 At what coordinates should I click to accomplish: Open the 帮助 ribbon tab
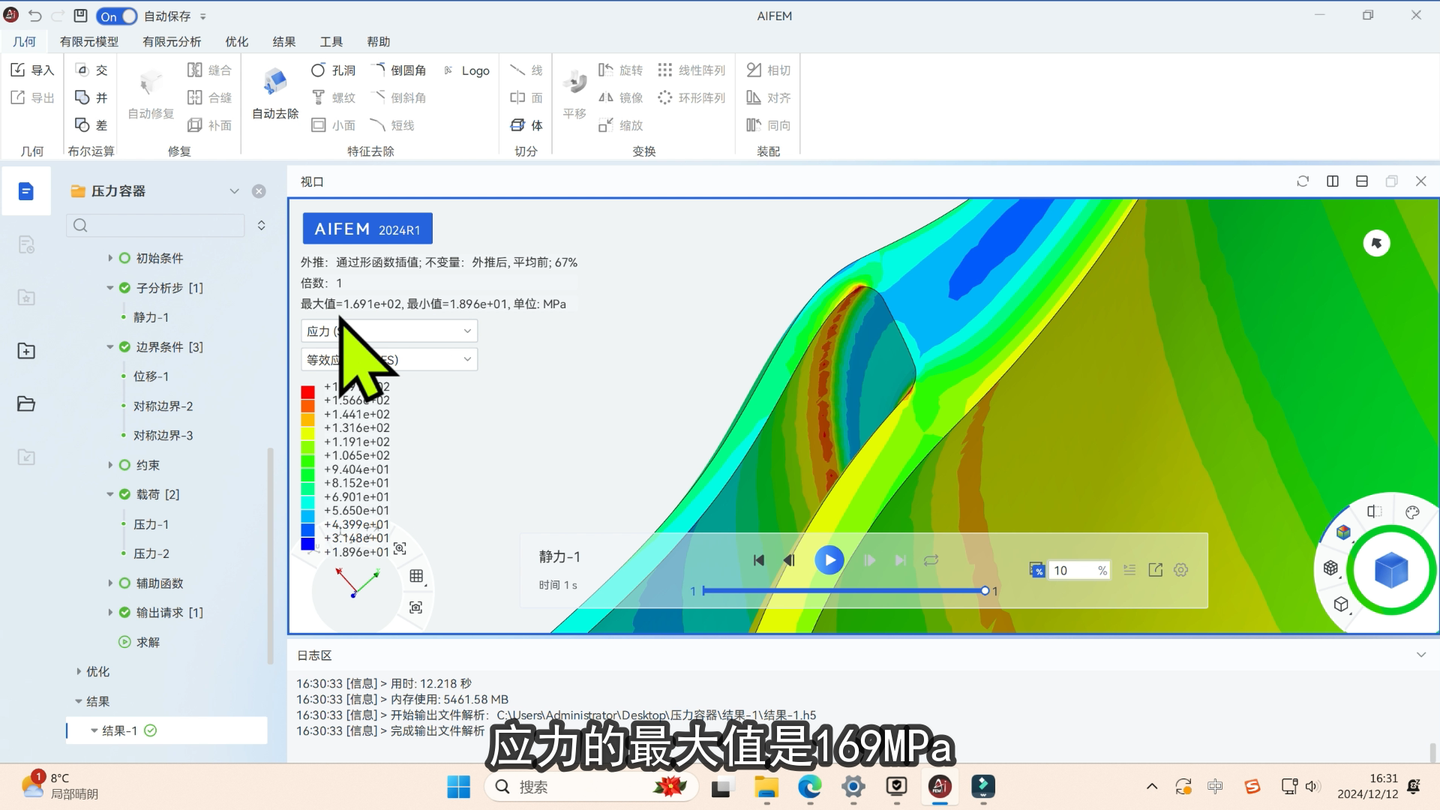tap(378, 42)
